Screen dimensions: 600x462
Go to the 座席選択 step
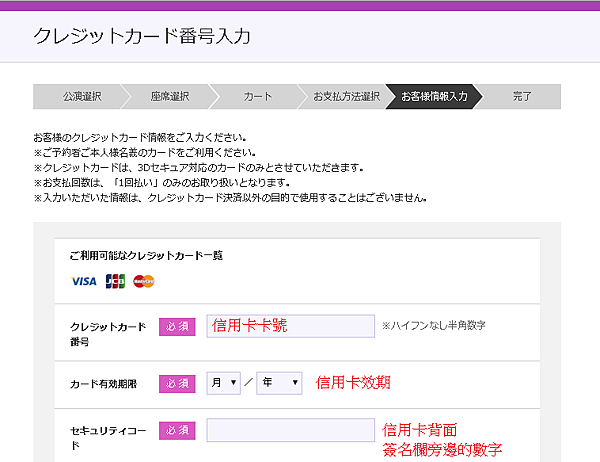[170, 96]
